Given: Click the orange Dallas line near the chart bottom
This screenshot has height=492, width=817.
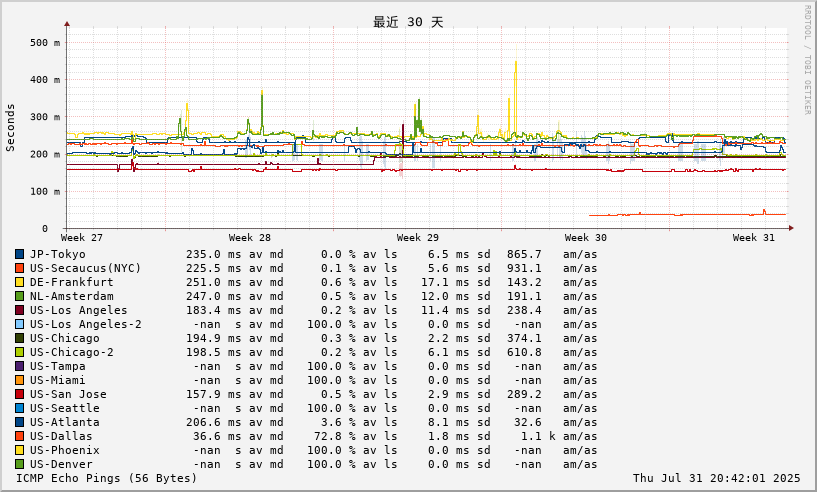Looking at the screenshot, I should click(x=687, y=214).
